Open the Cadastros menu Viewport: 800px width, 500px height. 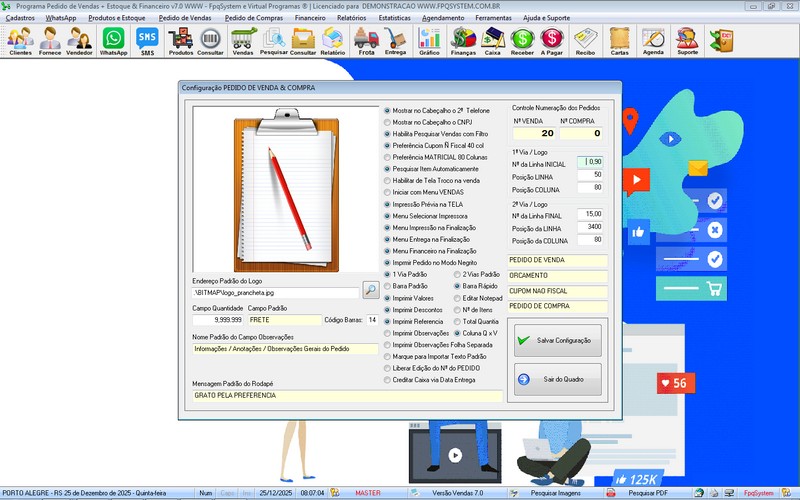pos(20,18)
